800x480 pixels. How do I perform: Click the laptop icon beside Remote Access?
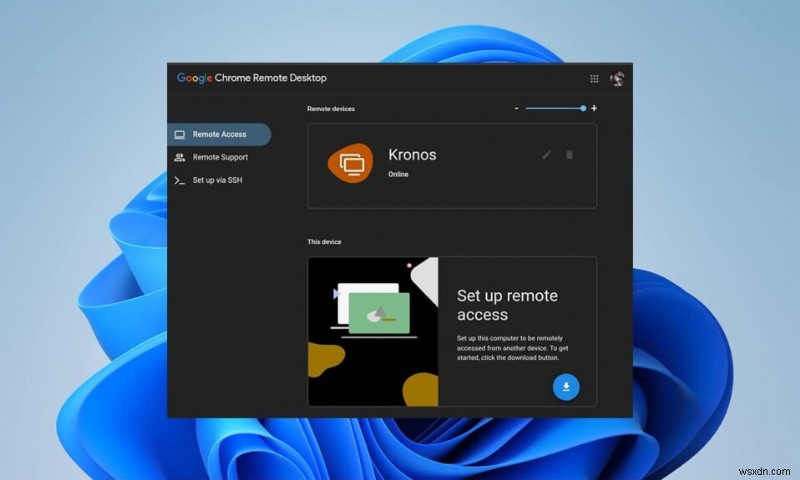point(180,135)
